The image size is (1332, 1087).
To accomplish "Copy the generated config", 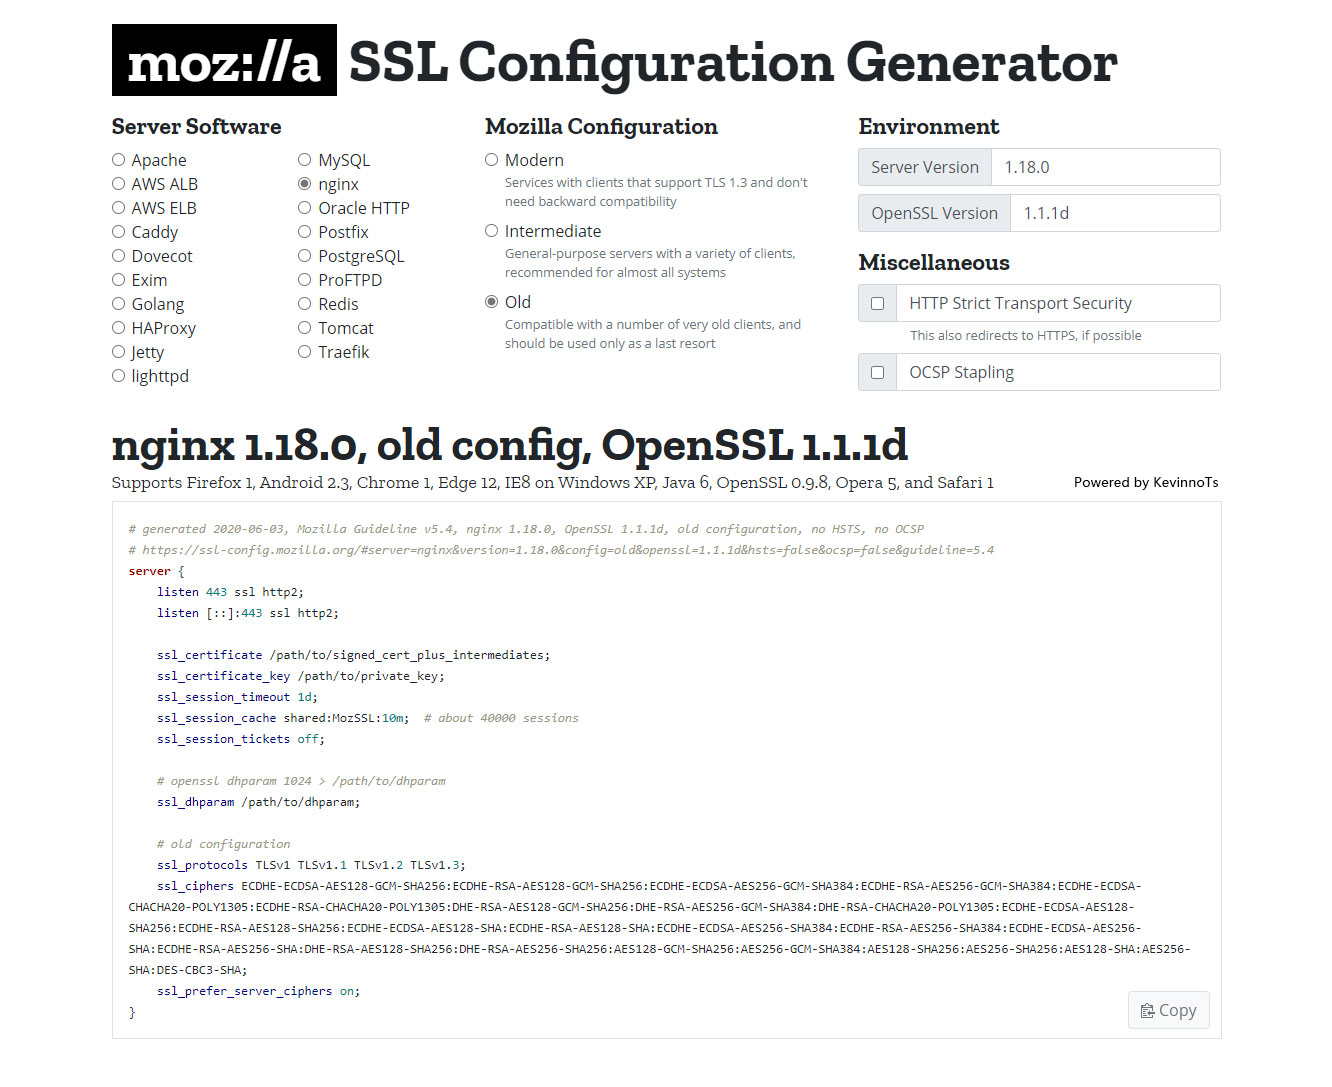I will [x=1169, y=1010].
